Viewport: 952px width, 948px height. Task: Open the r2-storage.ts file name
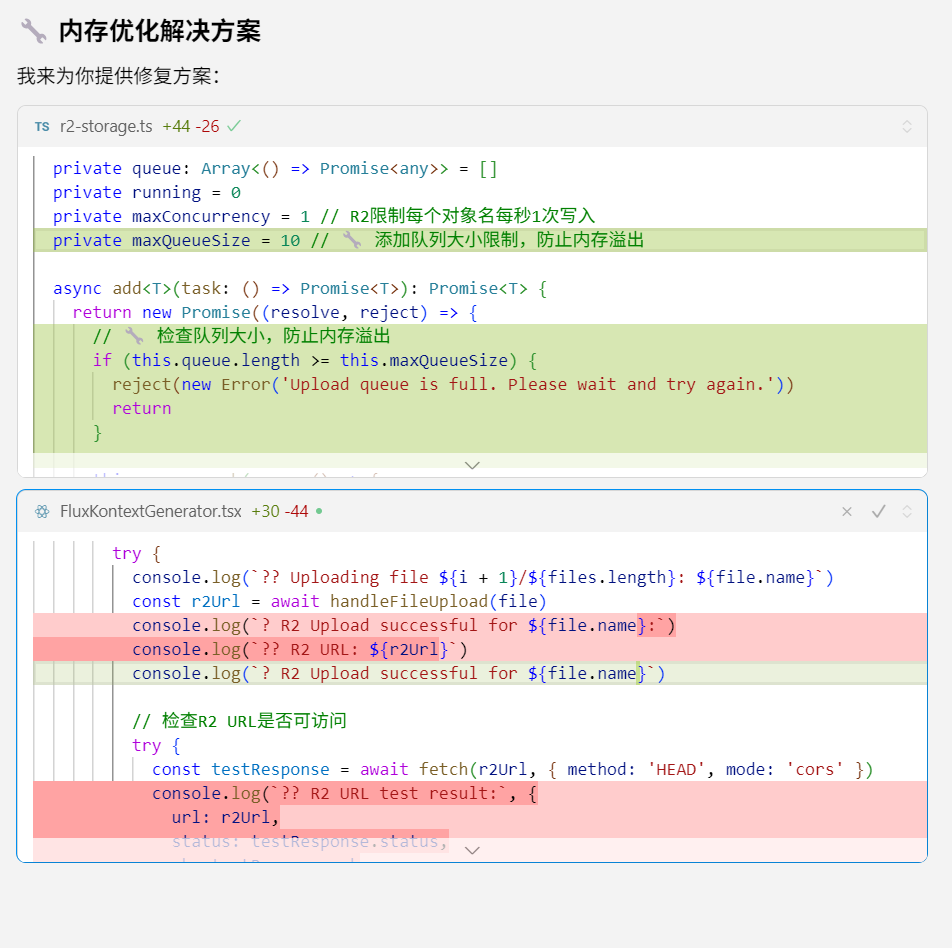[106, 126]
